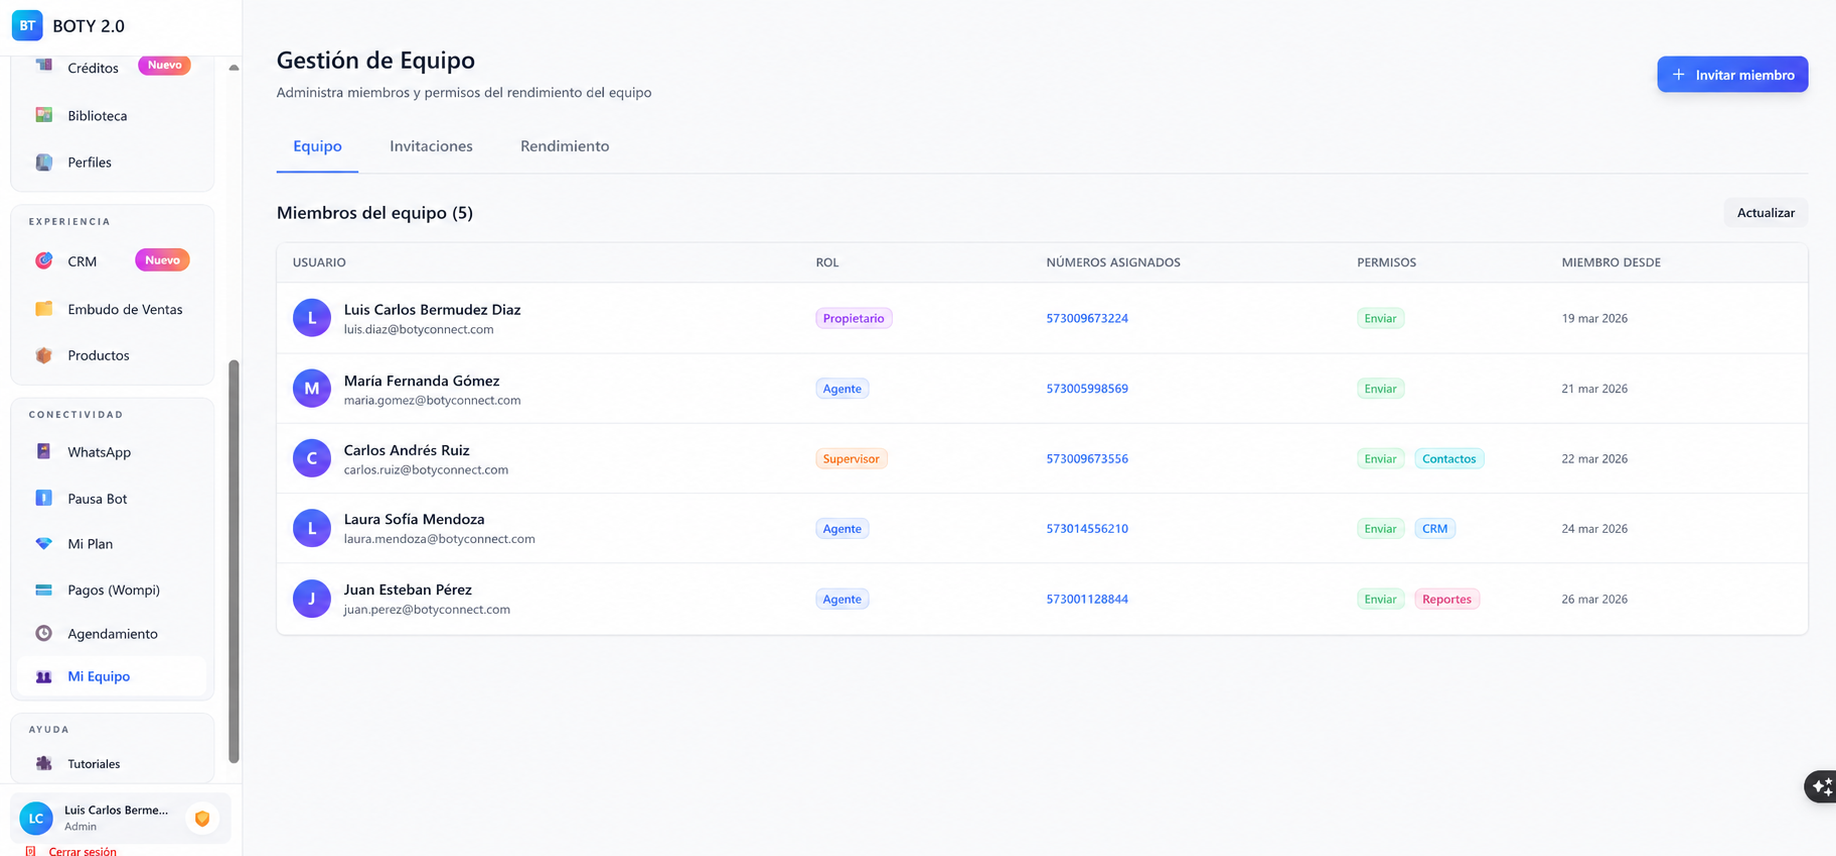
Task: Click the date 26 mar 2026
Action: (x=1594, y=599)
